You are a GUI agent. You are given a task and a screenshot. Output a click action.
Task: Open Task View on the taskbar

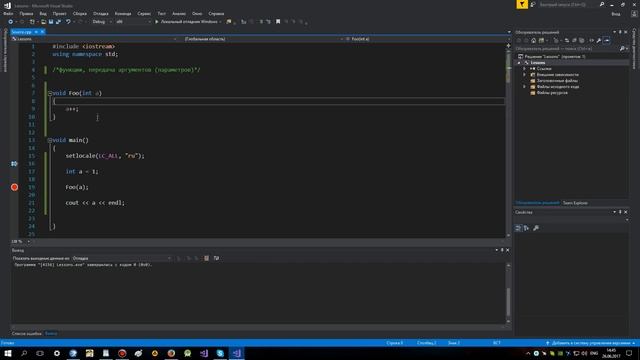(40, 353)
